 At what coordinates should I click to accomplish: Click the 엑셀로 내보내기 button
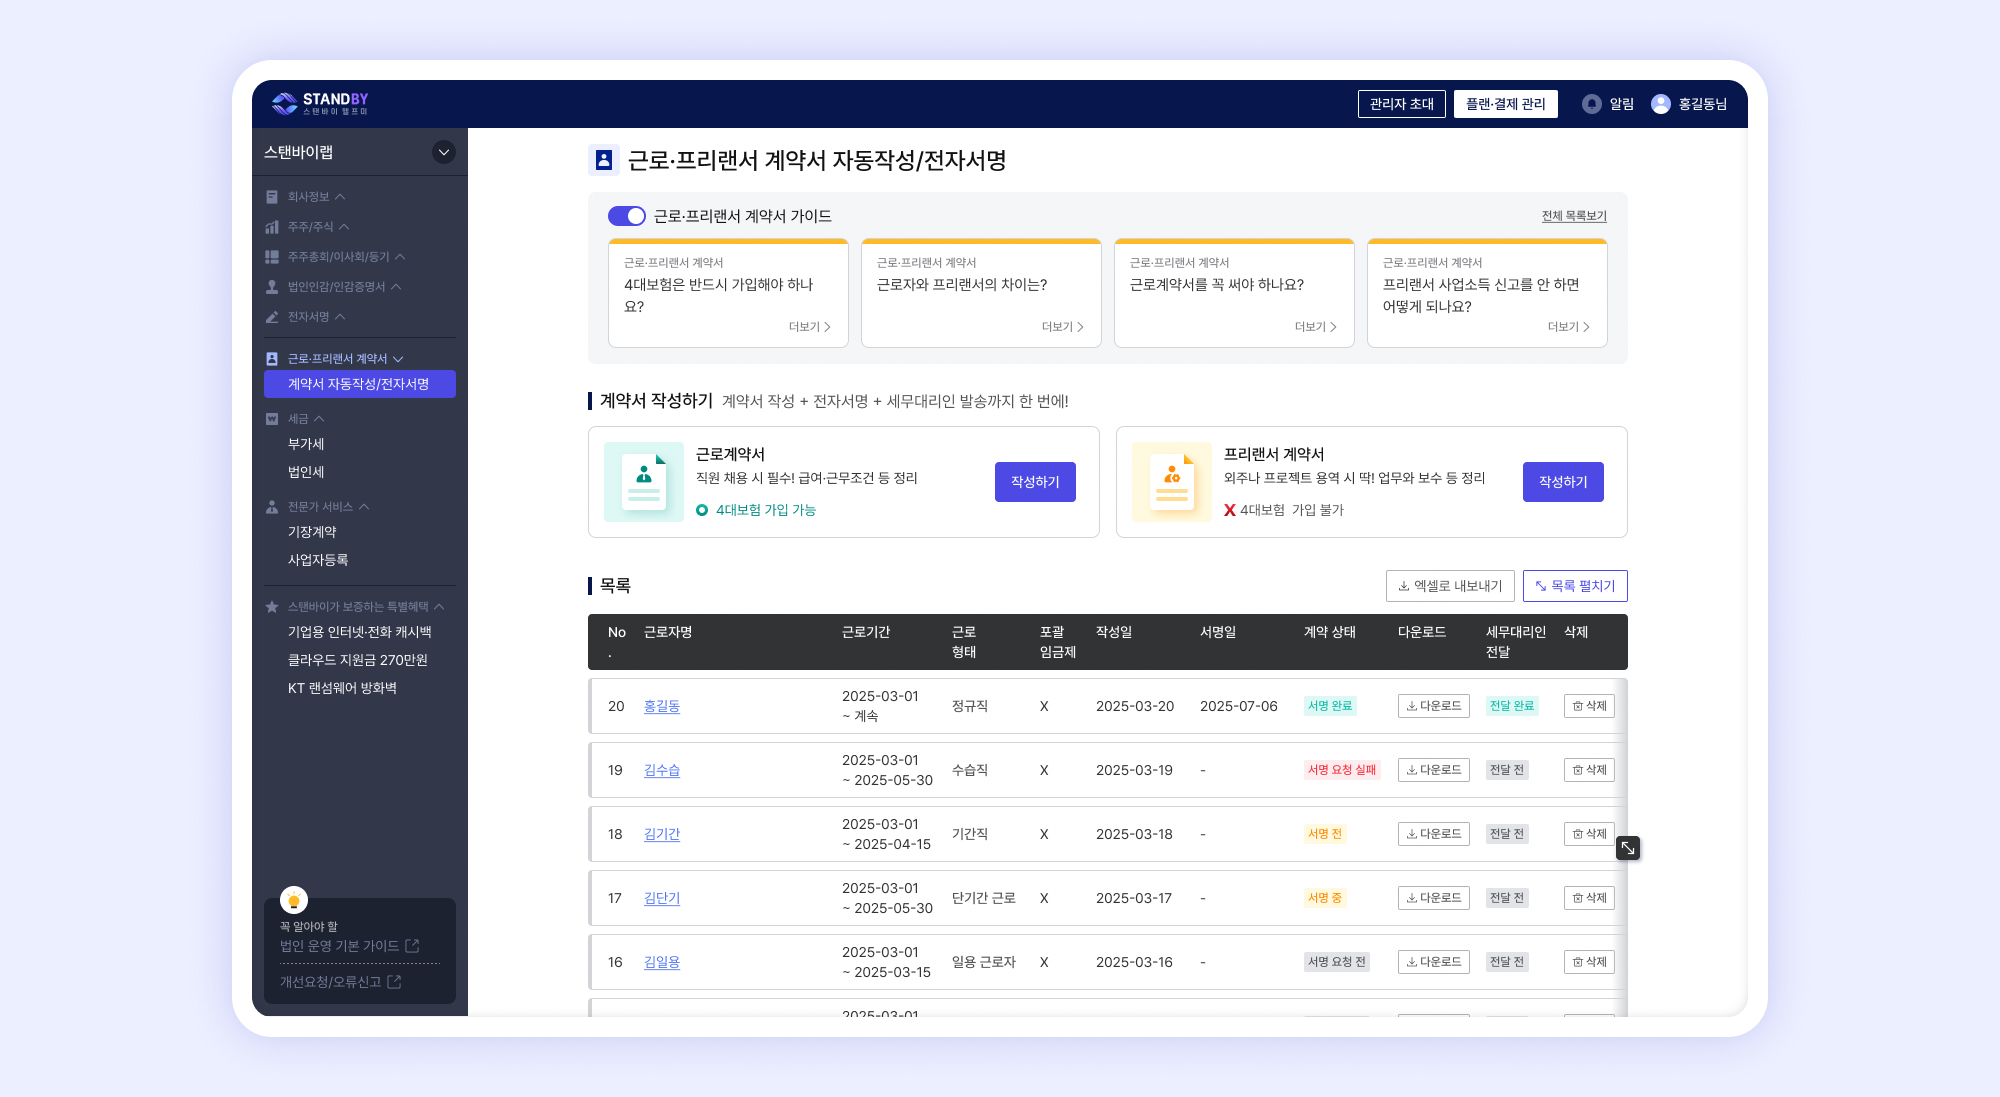tap(1449, 586)
